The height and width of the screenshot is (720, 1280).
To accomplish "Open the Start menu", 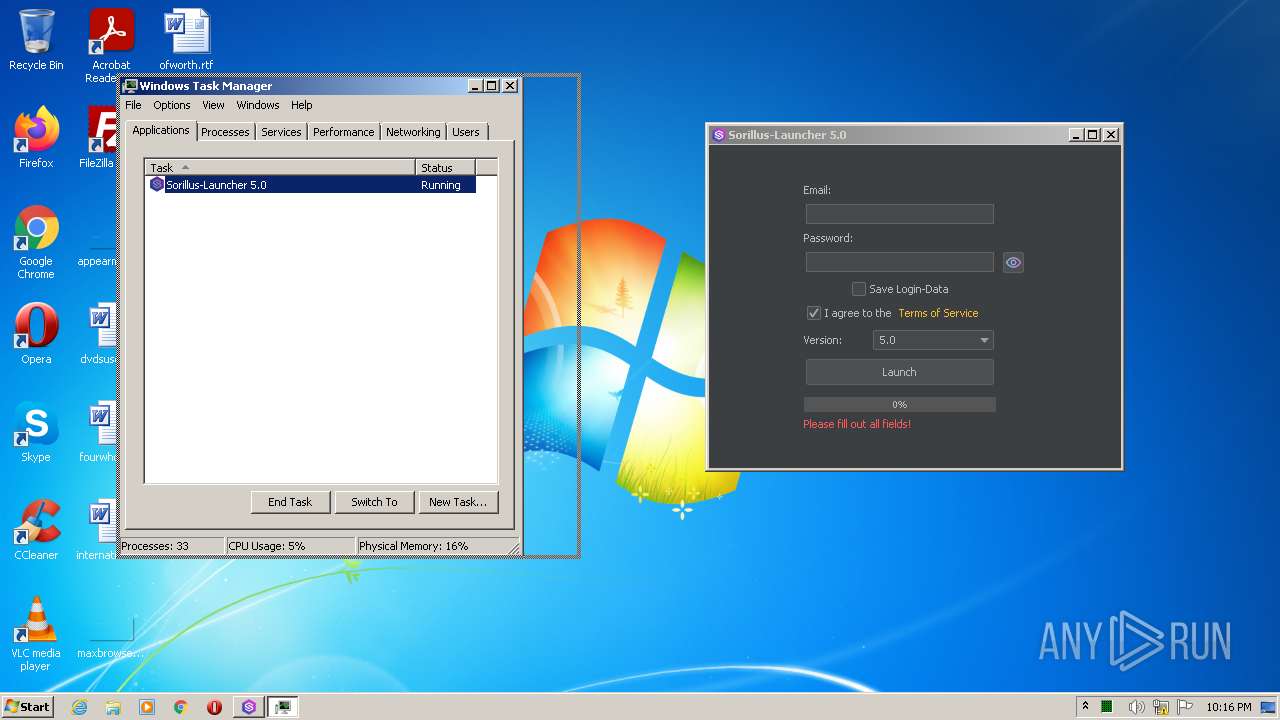I will [28, 706].
